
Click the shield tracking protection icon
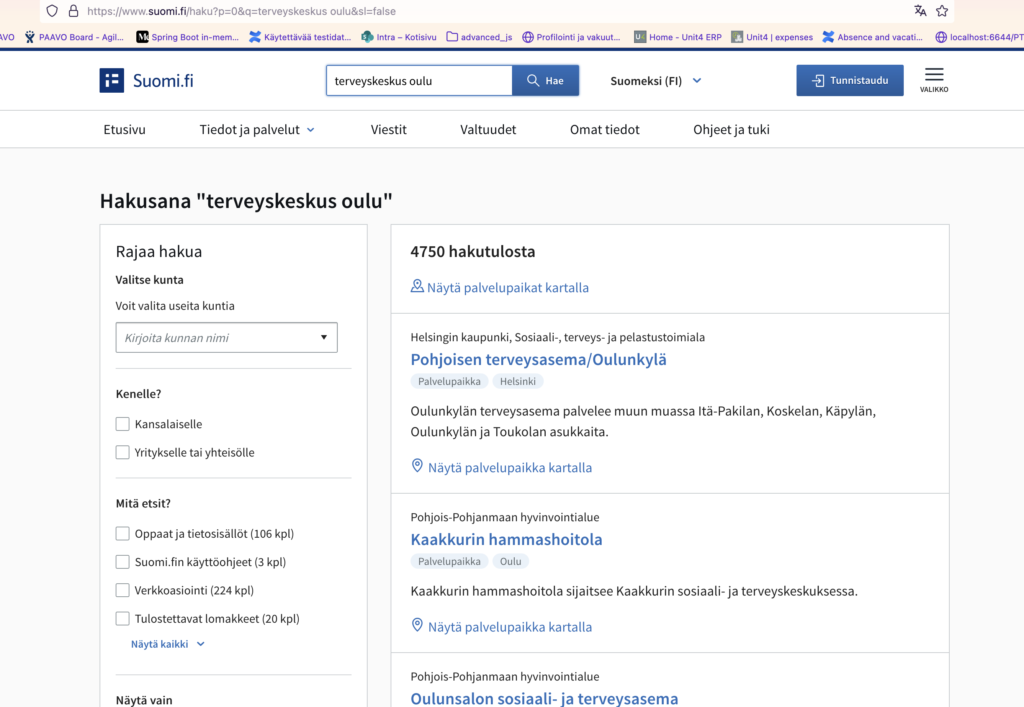pos(52,11)
